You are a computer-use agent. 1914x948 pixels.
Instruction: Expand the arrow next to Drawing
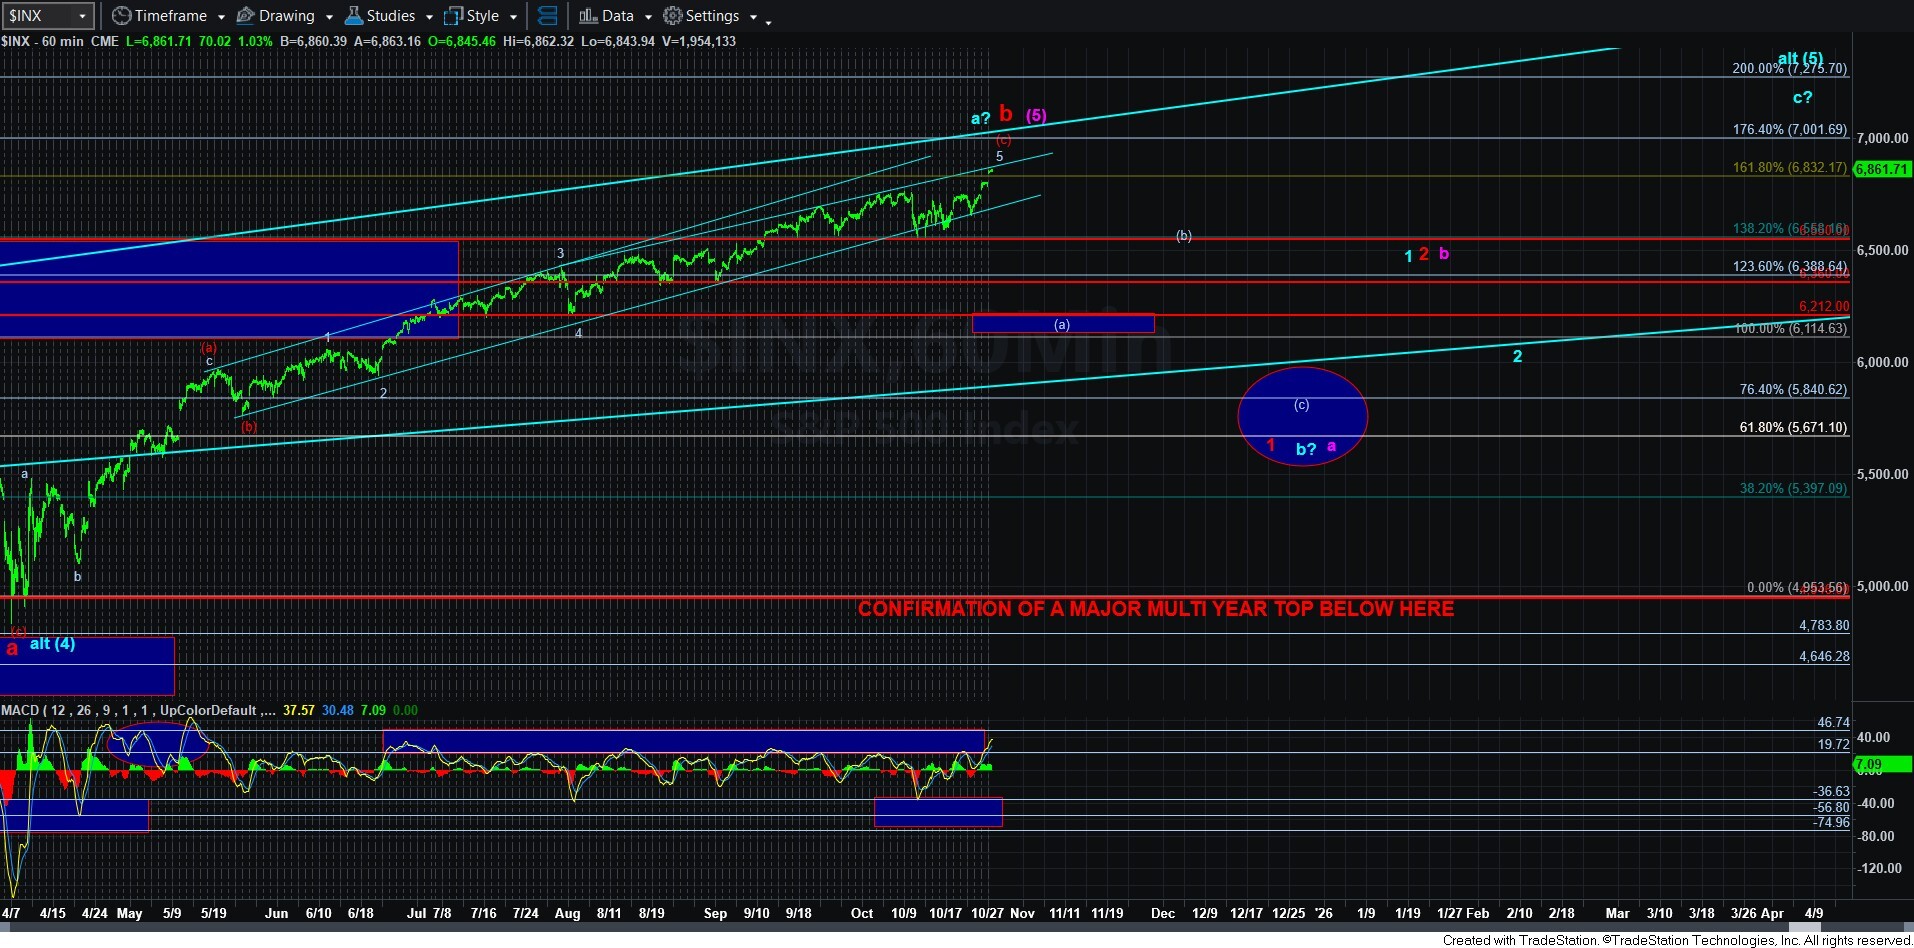[x=329, y=17]
